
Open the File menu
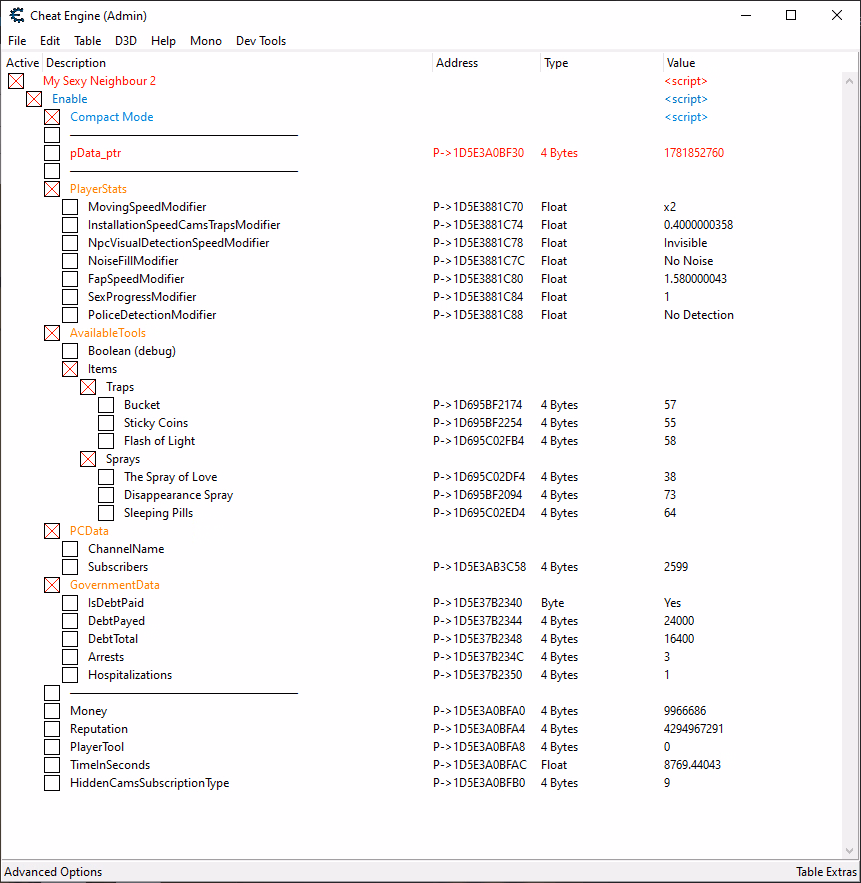pos(17,41)
